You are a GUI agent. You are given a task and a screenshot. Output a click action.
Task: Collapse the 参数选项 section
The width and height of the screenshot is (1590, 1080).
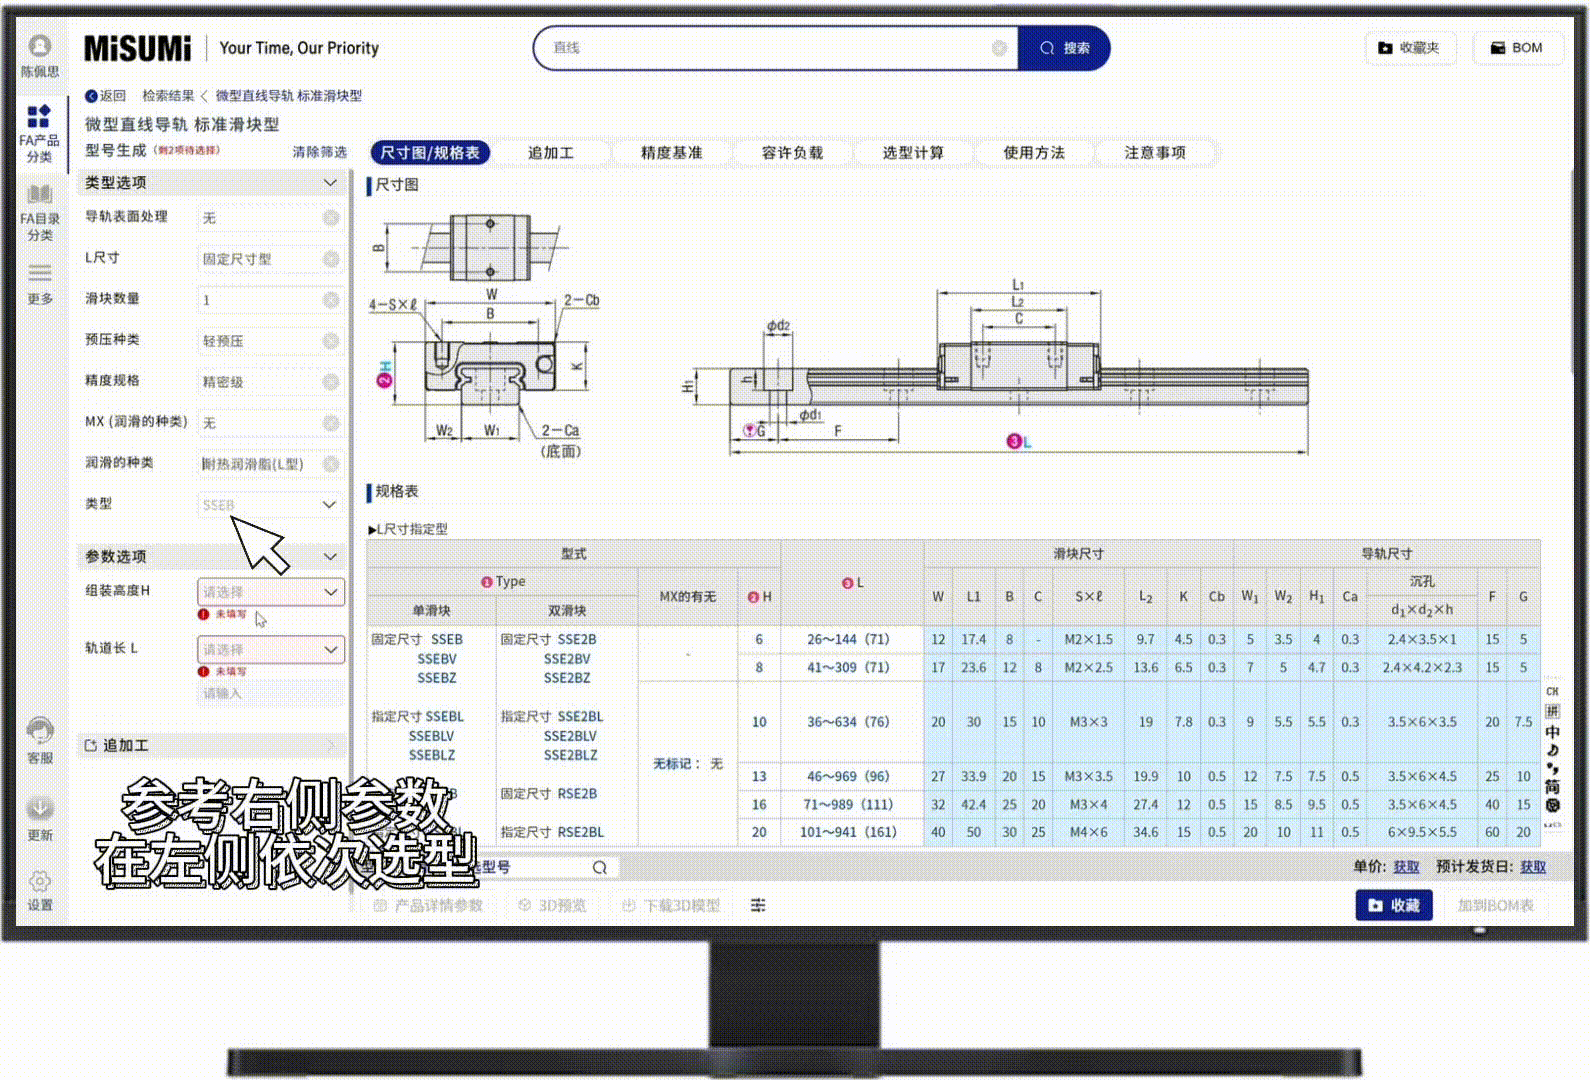[x=330, y=556]
